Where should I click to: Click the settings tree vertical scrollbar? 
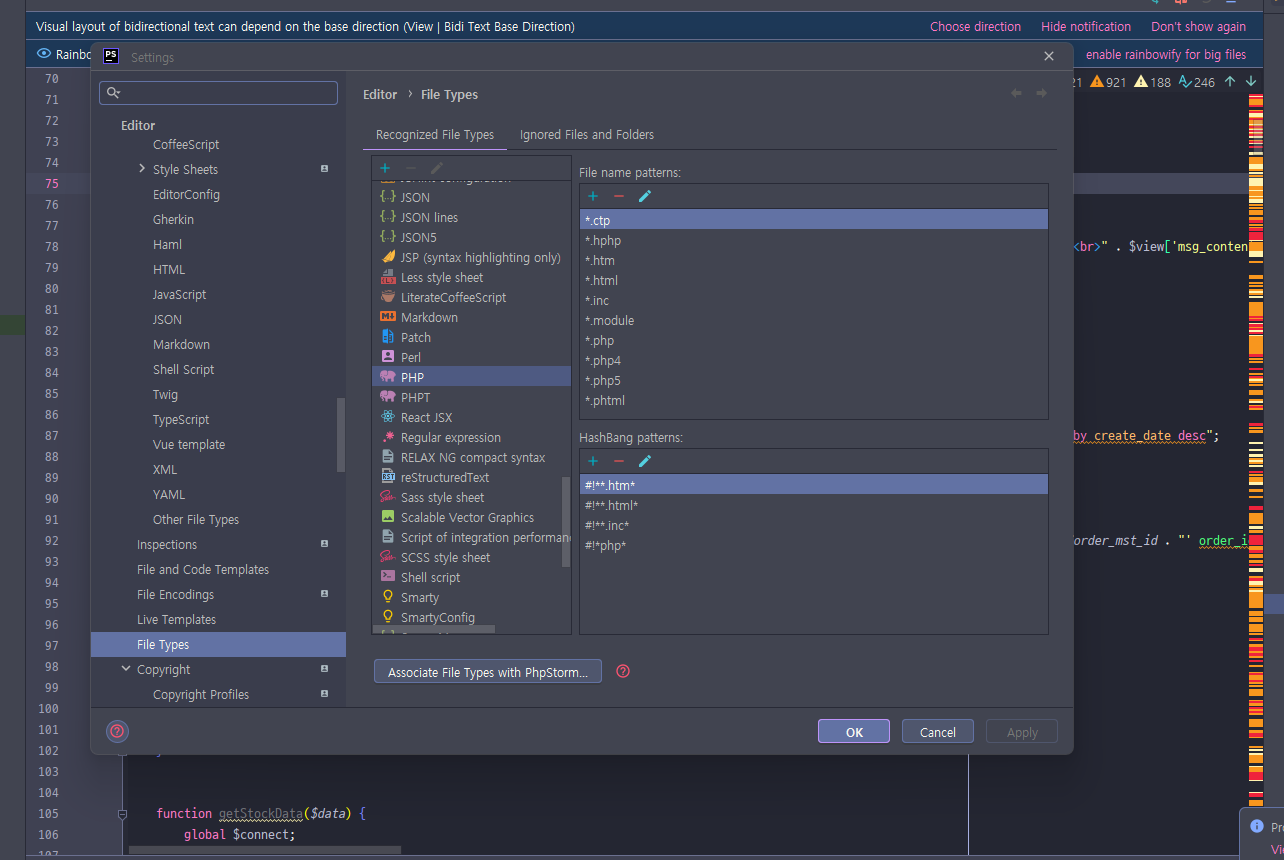click(x=341, y=435)
